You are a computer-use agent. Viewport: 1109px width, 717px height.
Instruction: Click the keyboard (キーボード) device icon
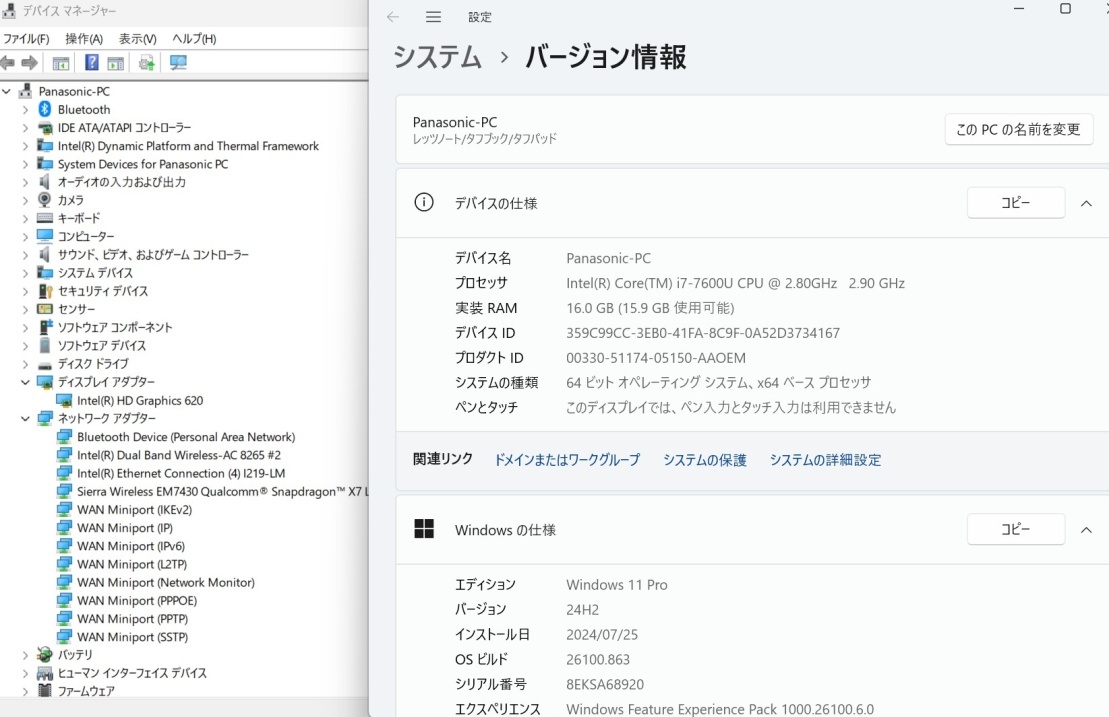pos(45,218)
